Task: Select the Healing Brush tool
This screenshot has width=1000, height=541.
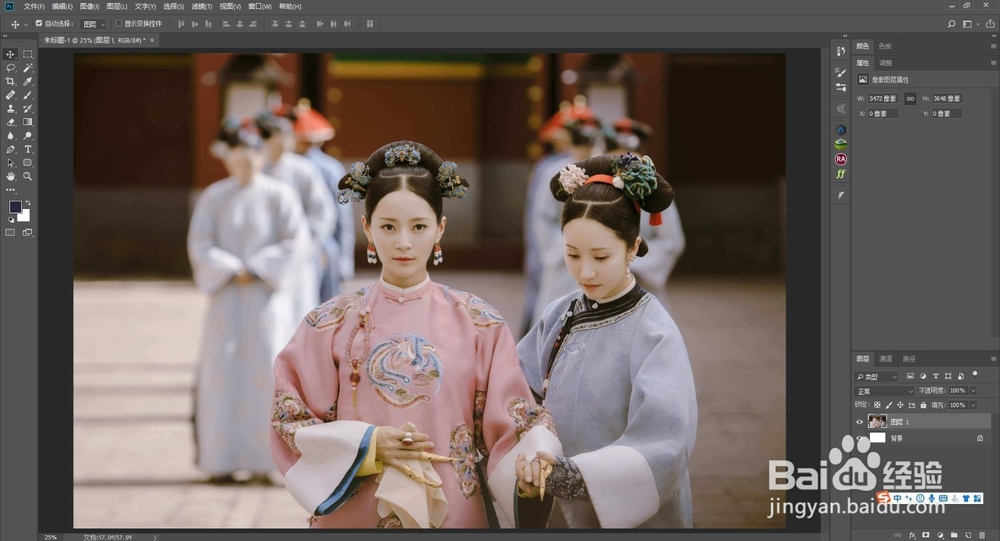Action: (x=10, y=95)
